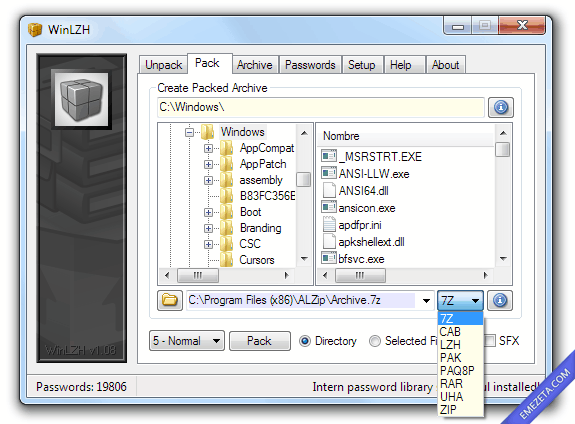Choose PAQ8P in the format list

tap(460, 370)
